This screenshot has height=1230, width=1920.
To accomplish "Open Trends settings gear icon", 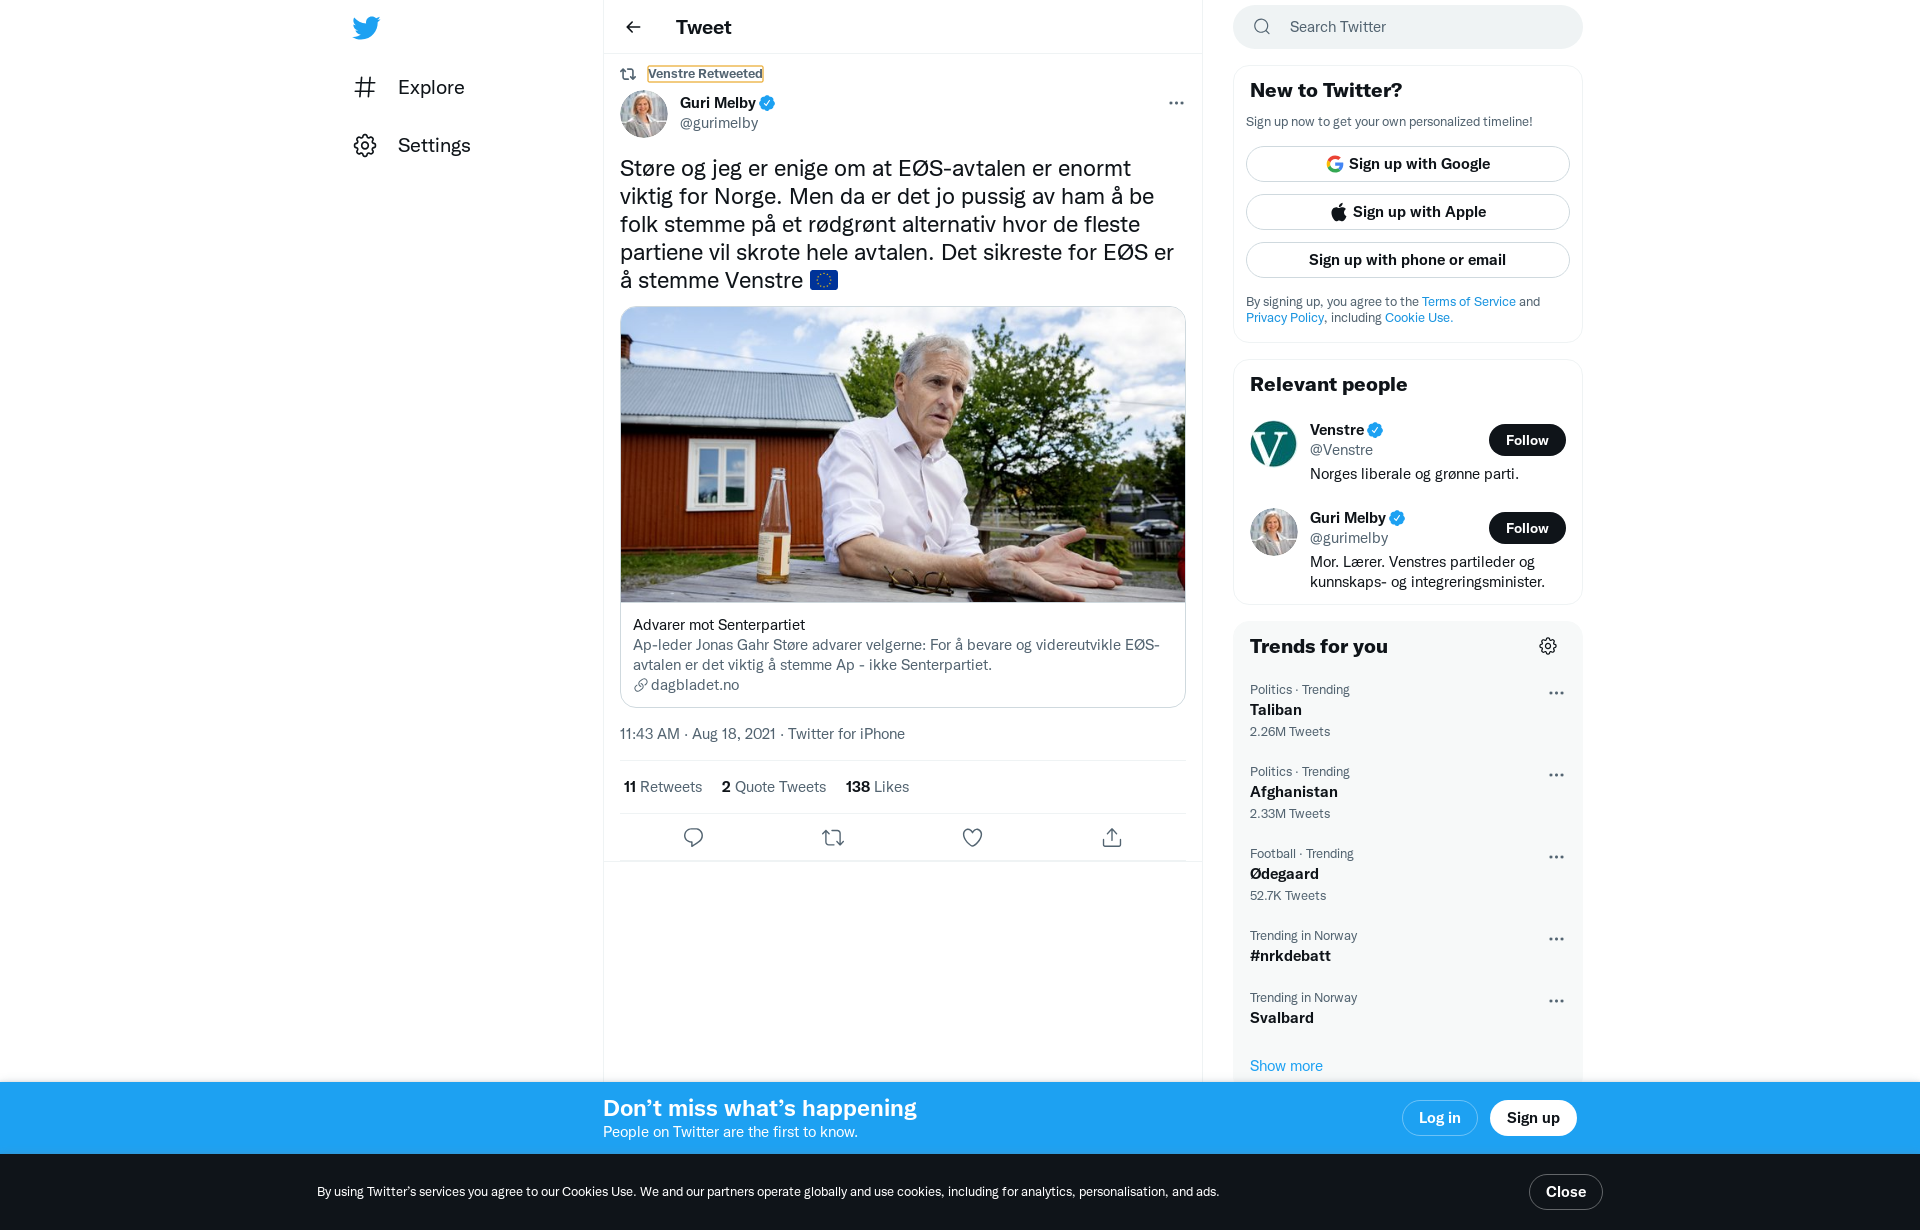I will coord(1548,646).
